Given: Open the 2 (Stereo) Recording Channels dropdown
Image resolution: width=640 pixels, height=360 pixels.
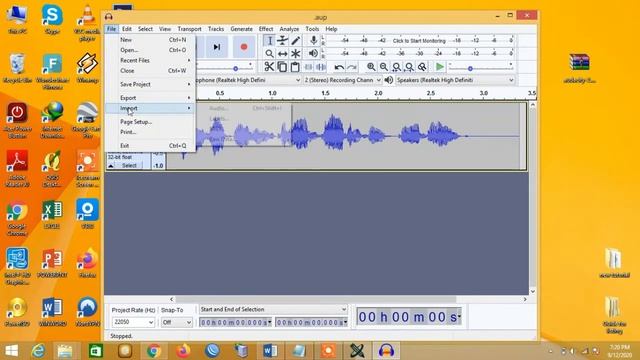Looking at the screenshot, I should tap(342, 80).
